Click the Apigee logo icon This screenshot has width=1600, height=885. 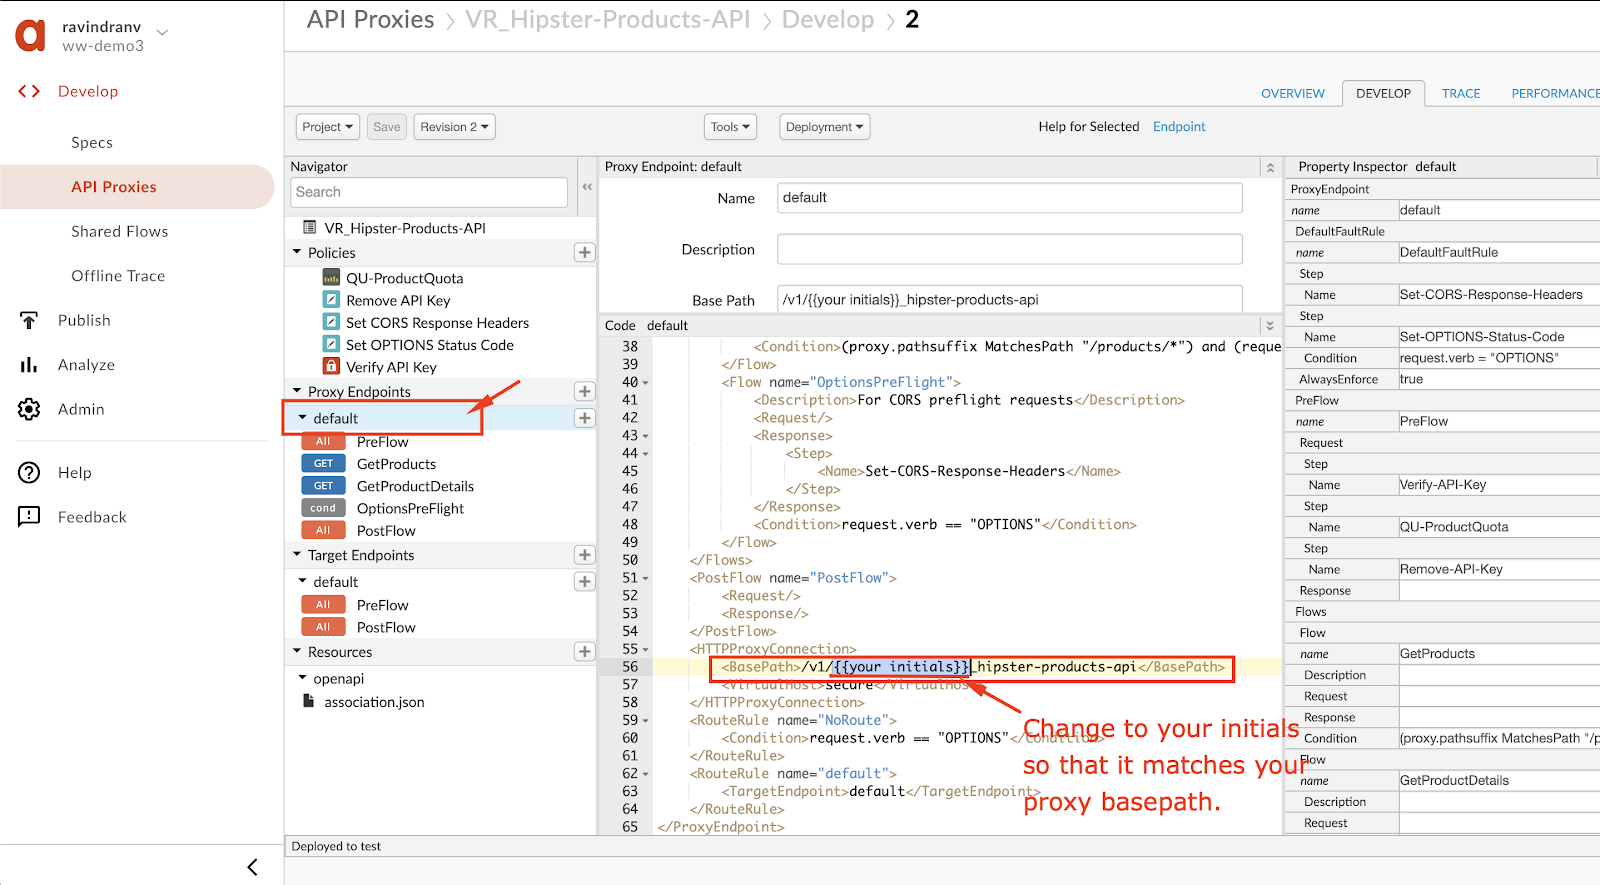click(31, 35)
